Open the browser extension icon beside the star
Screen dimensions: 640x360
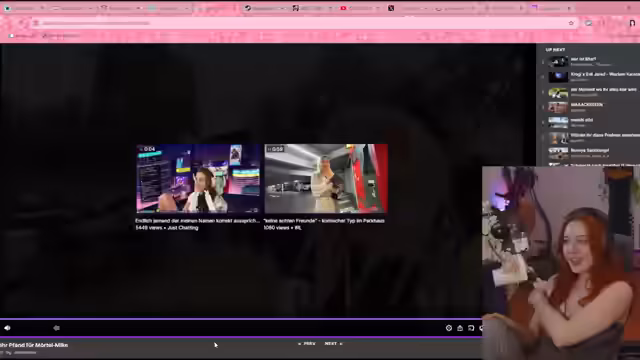coord(588,23)
